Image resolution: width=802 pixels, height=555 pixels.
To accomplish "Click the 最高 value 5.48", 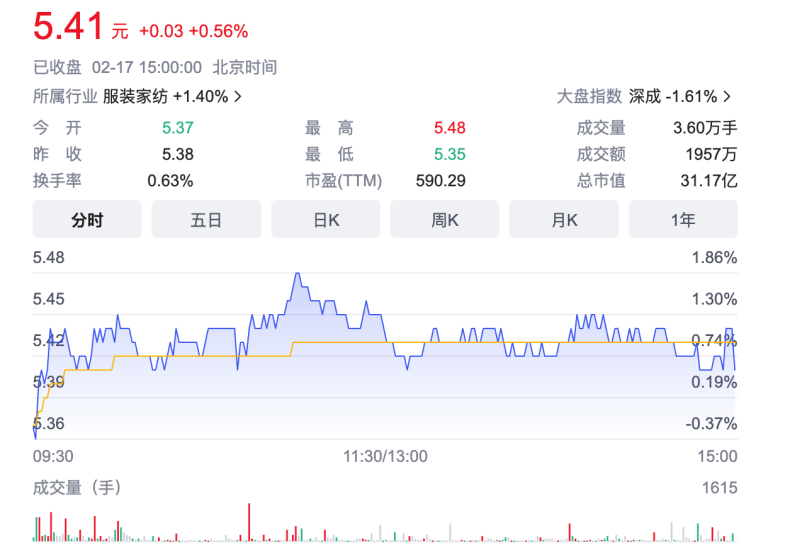I will tap(449, 128).
